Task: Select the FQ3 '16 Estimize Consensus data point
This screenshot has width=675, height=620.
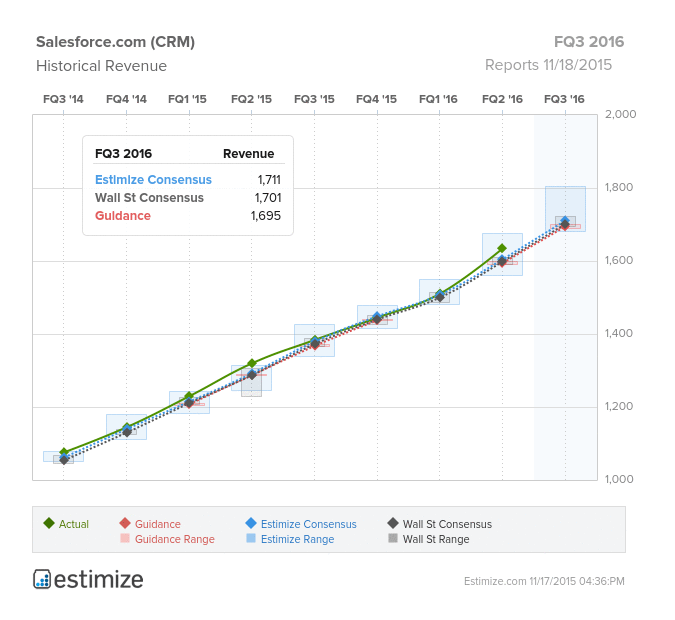Action: pyautogui.click(x=565, y=221)
